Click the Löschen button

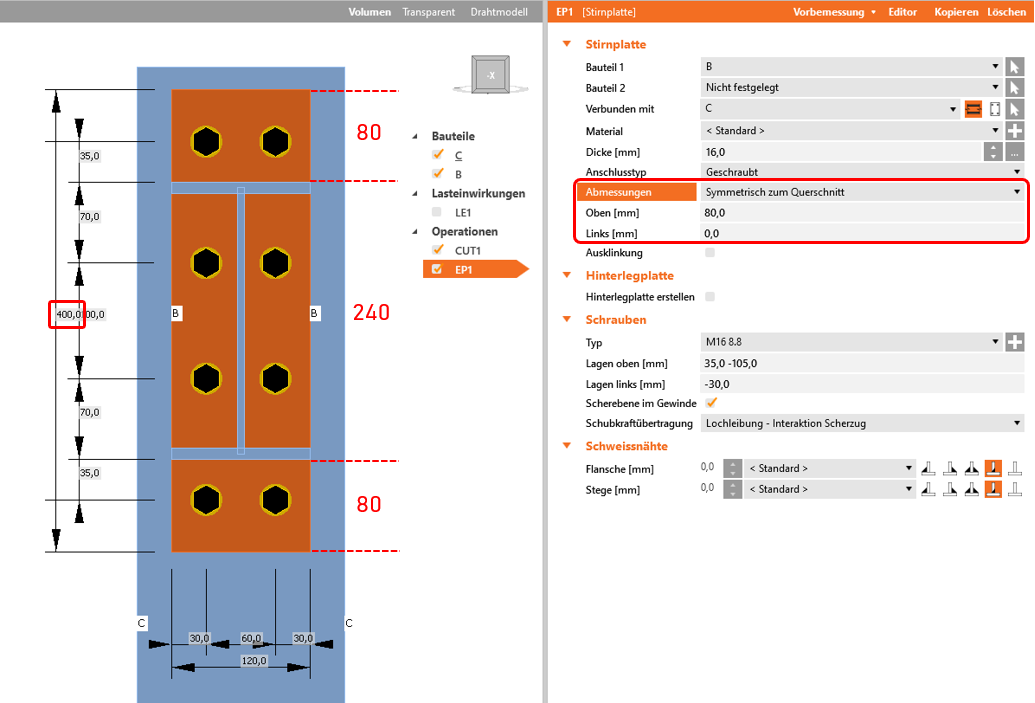click(x=1006, y=12)
